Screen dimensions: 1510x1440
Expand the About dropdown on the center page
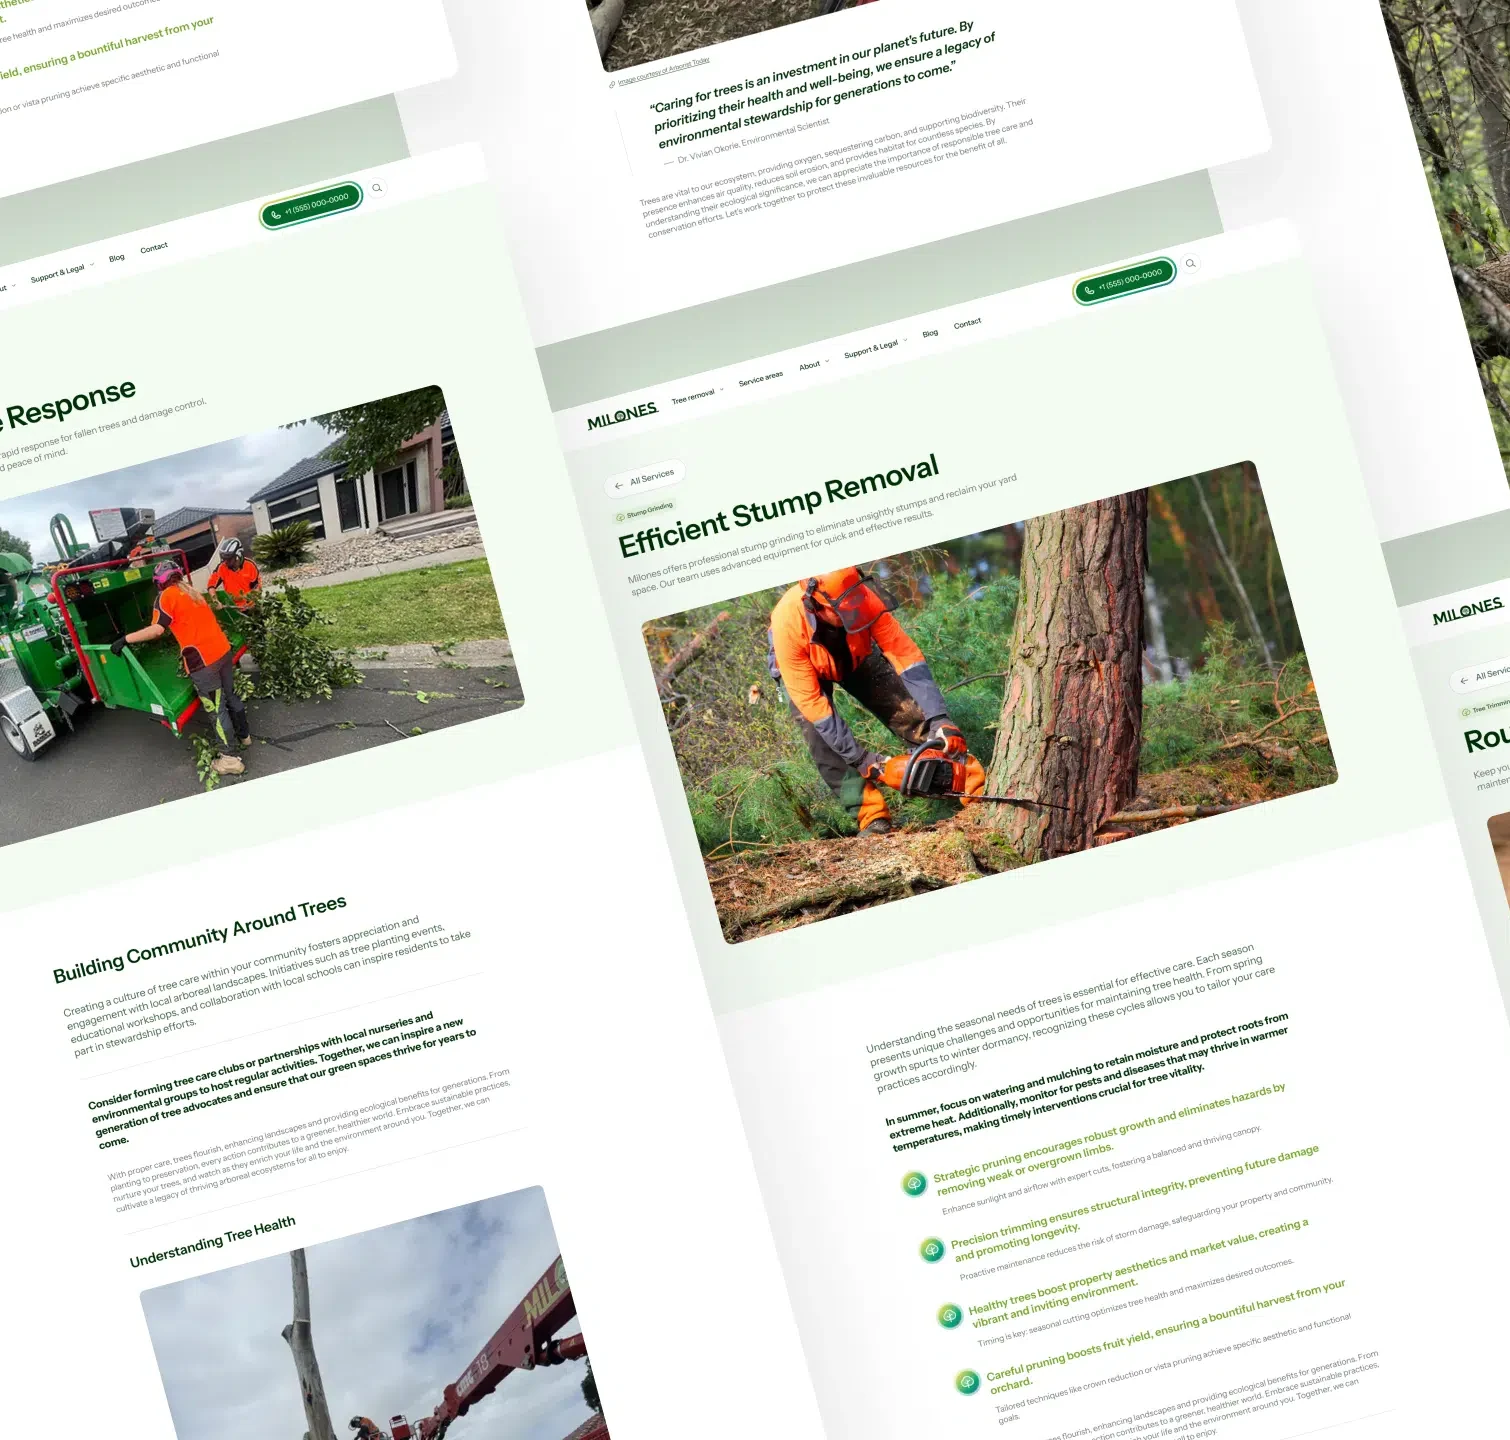point(814,365)
